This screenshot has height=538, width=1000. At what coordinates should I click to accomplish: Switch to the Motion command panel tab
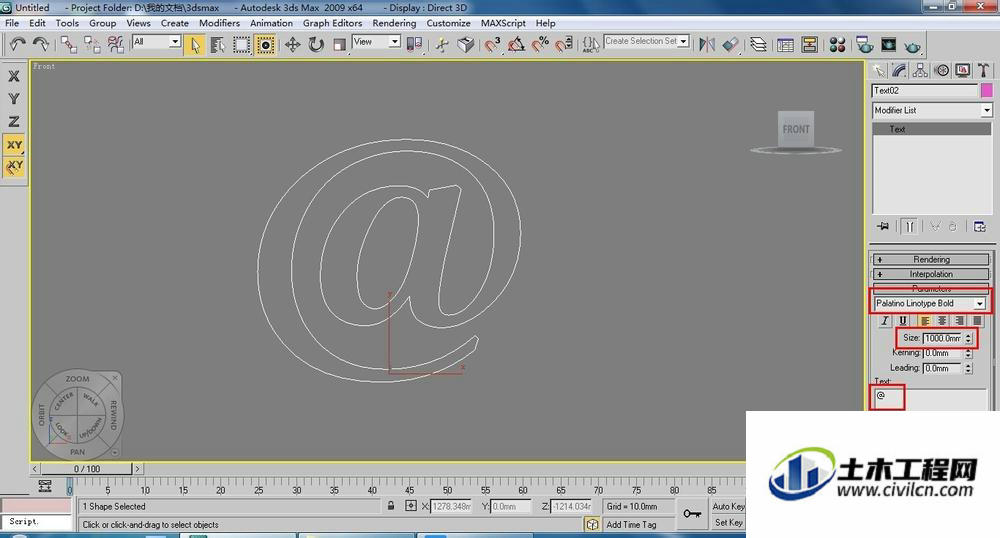942,70
